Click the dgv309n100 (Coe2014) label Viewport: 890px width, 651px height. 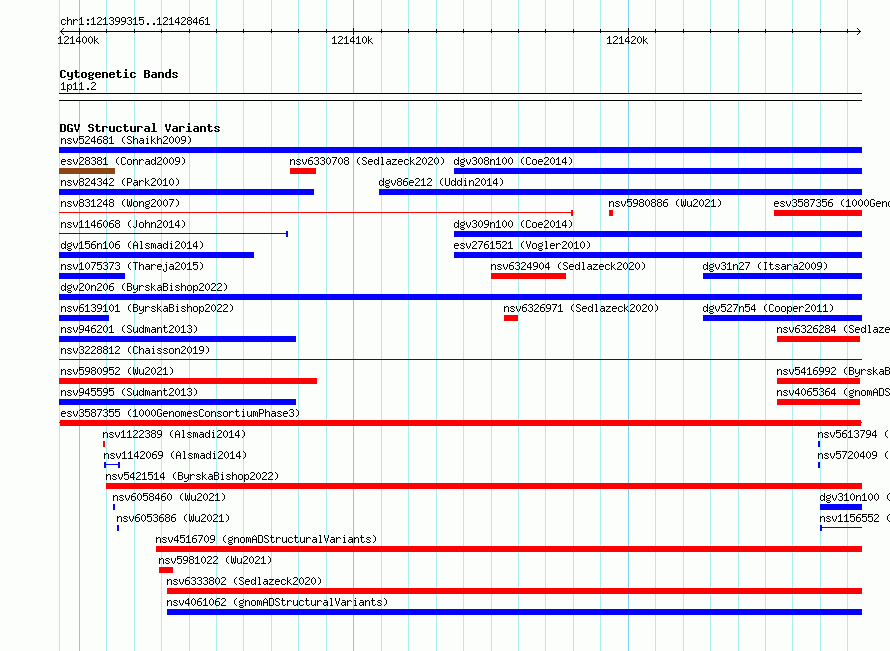pyautogui.click(x=513, y=224)
